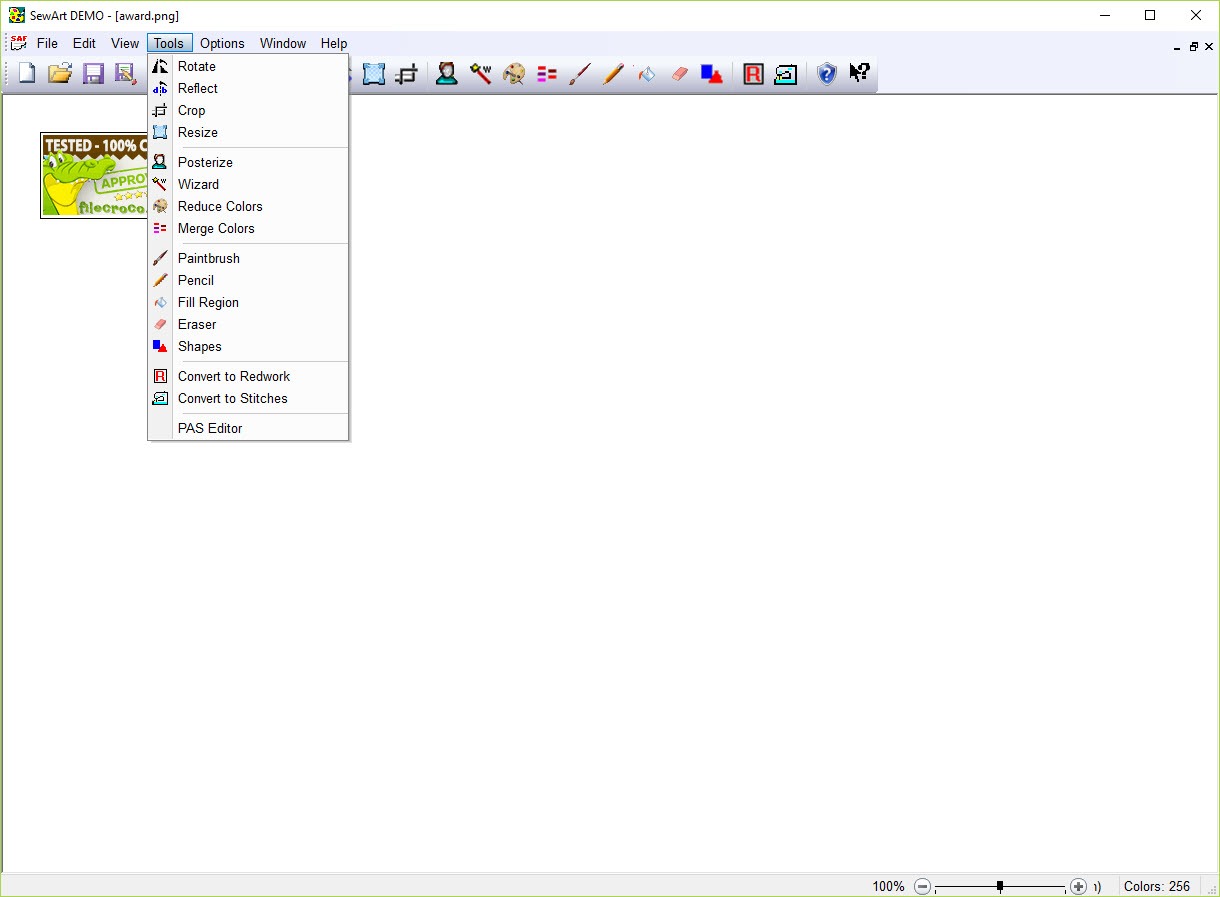Screen dimensions: 1220x897
Task: Select the Eraser icon in the toolbar
Action: coord(679,74)
